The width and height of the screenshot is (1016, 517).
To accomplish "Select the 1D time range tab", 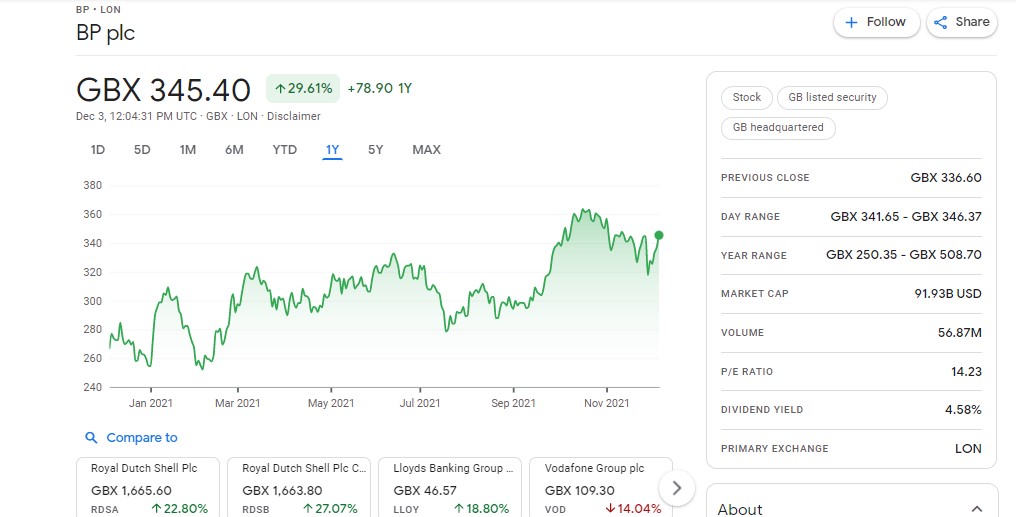I will [97, 150].
